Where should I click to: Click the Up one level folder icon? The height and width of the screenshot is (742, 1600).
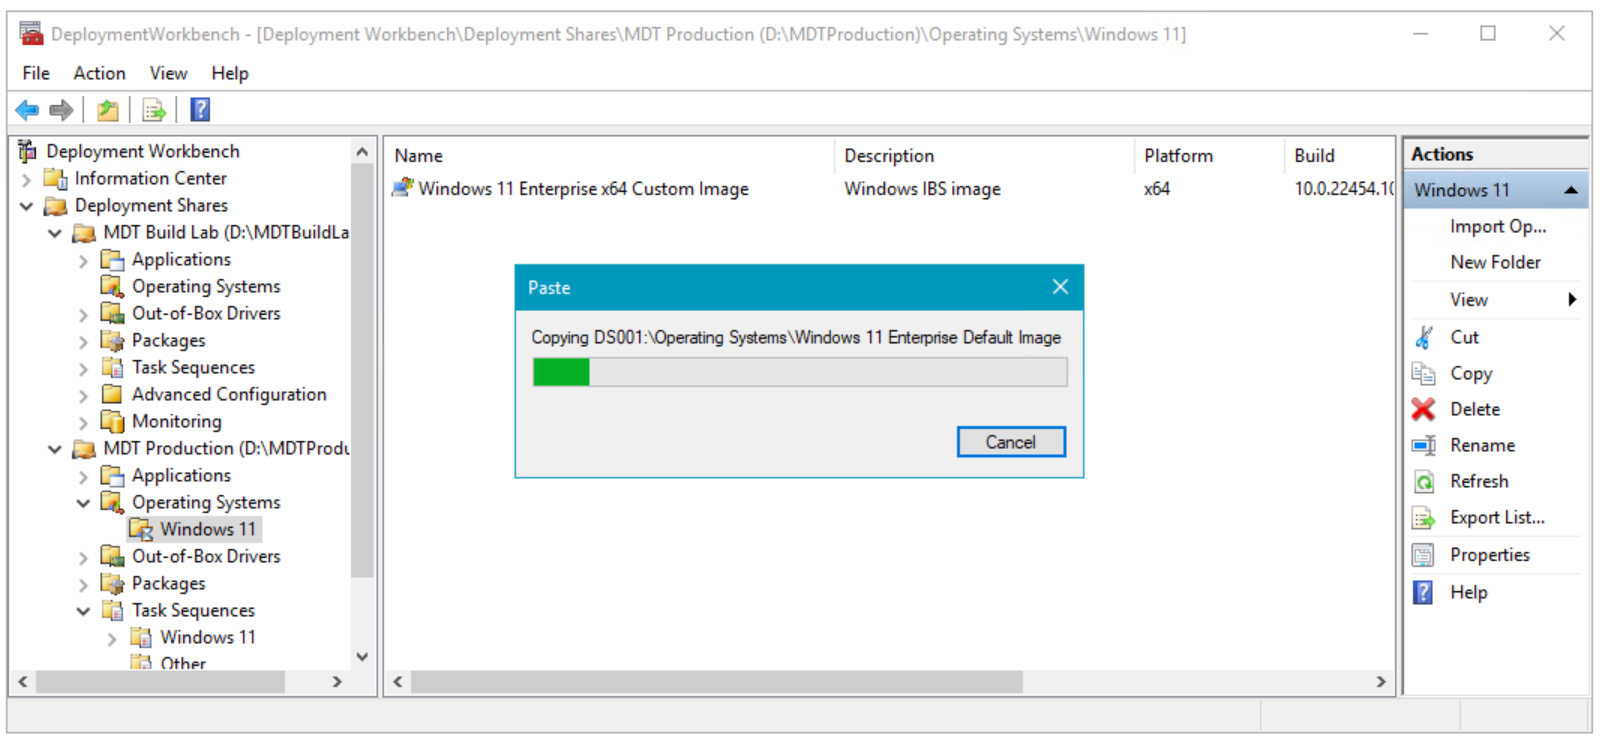(x=108, y=110)
